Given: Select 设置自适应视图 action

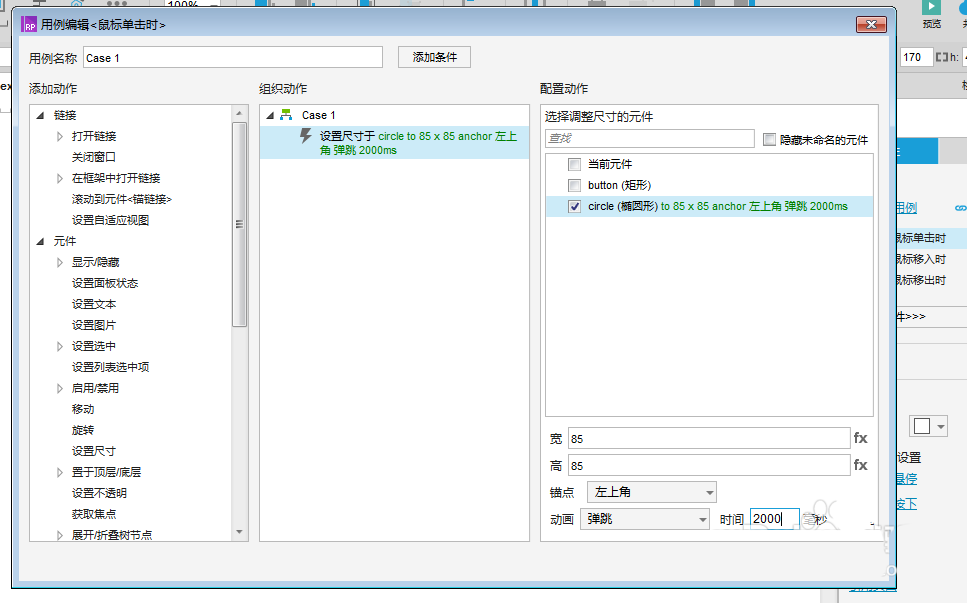Looking at the screenshot, I should point(110,220).
